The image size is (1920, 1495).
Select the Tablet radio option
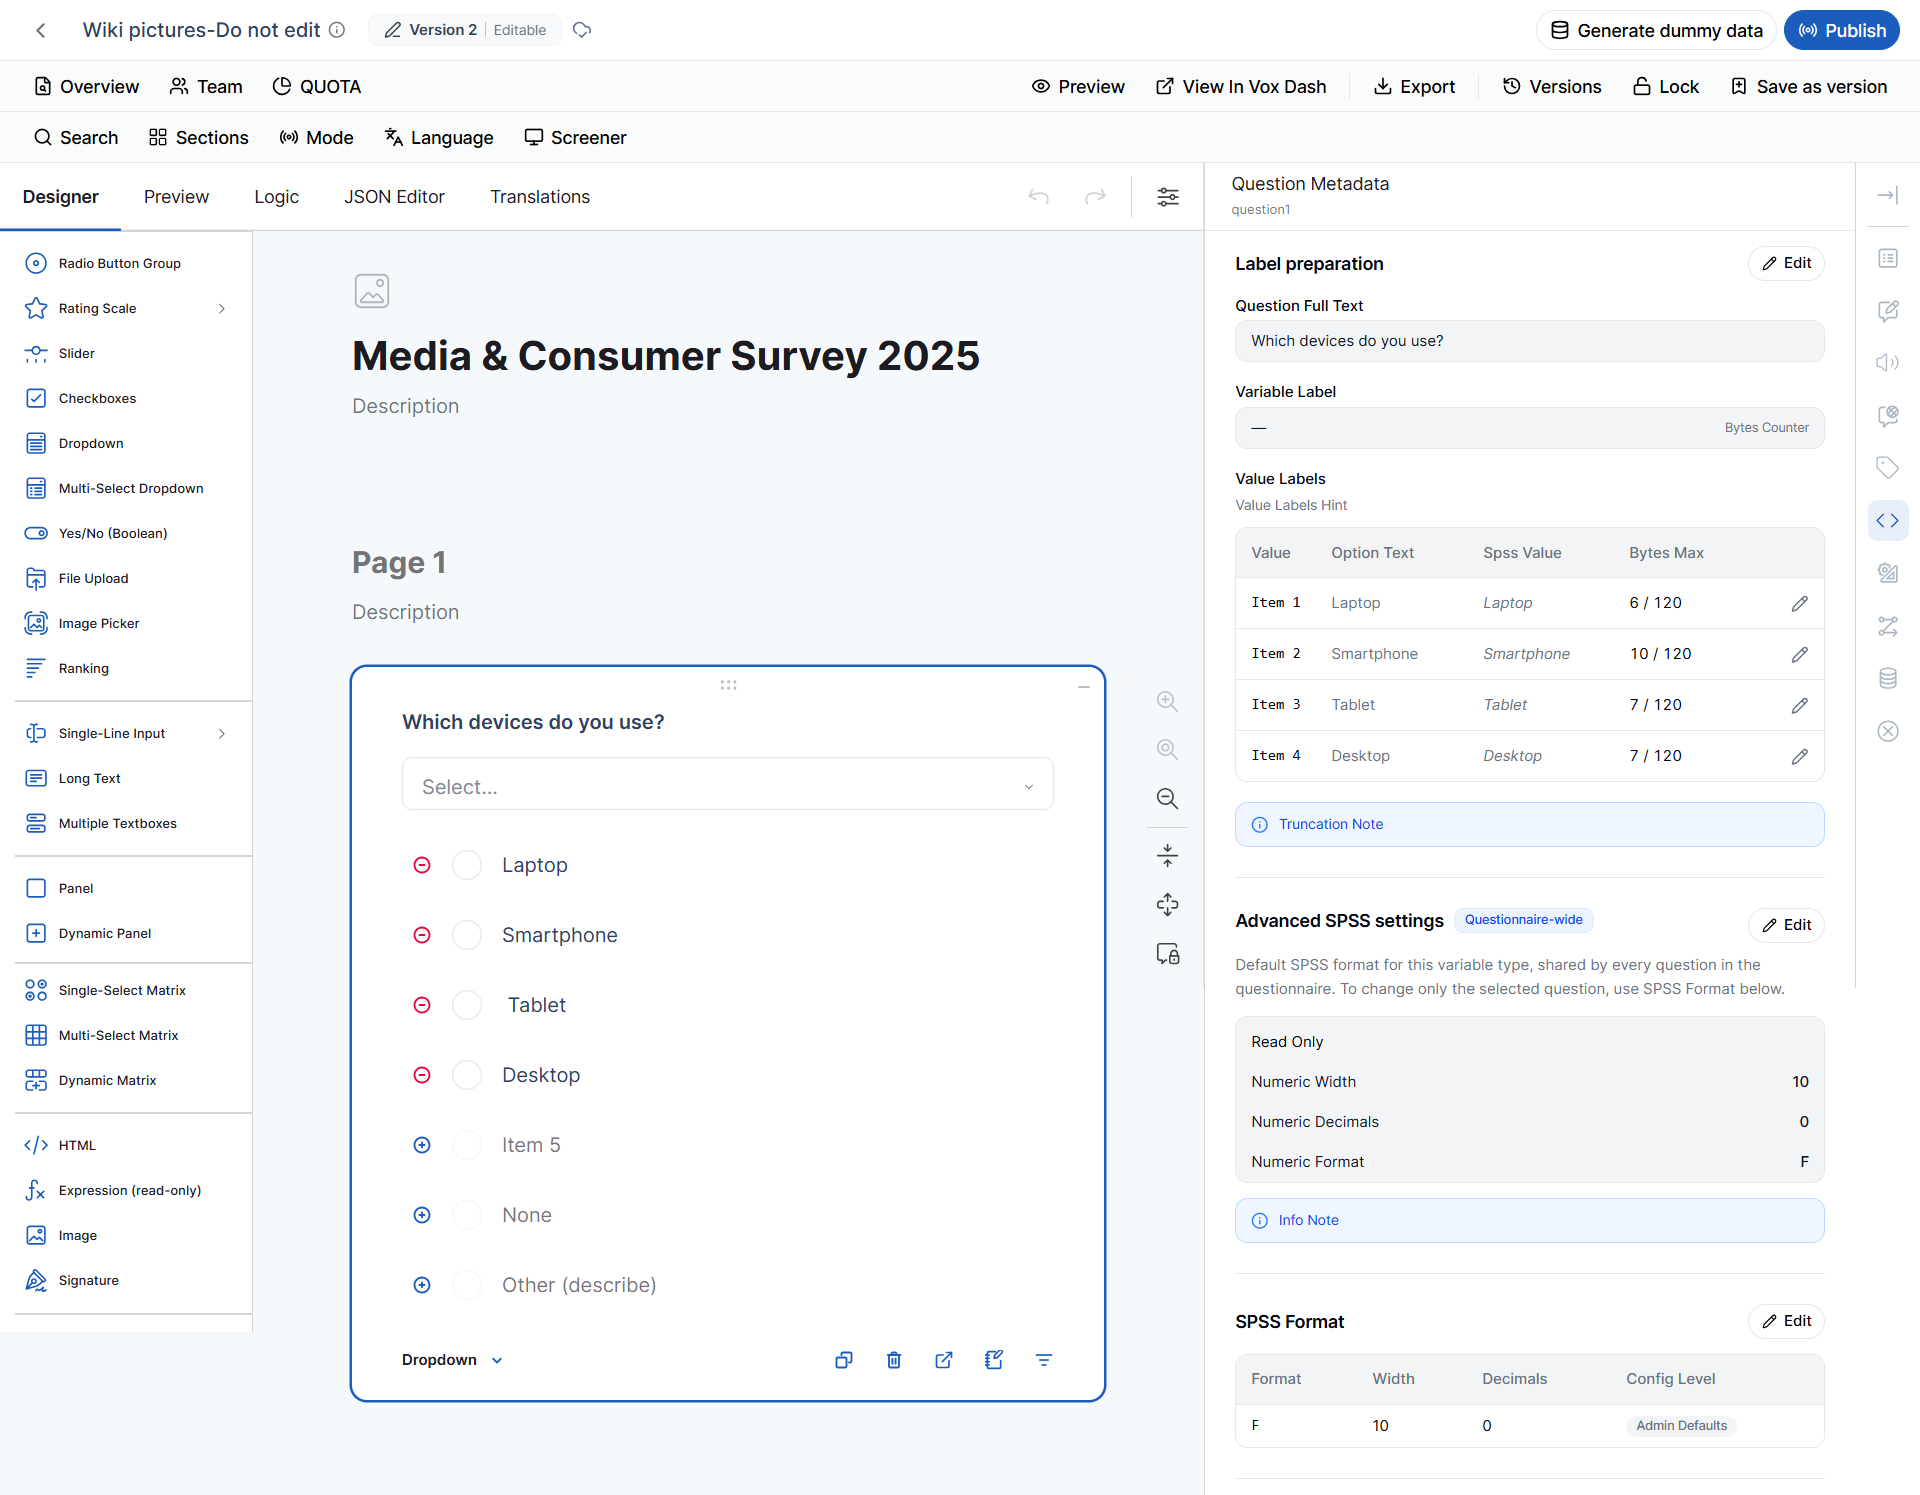[467, 1005]
